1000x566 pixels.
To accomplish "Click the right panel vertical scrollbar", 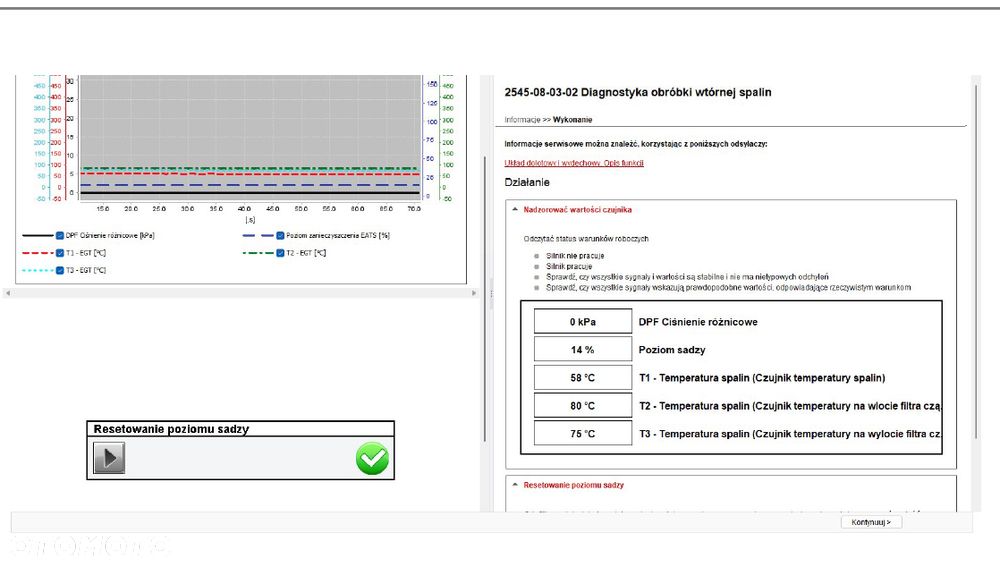I will 976,262.
